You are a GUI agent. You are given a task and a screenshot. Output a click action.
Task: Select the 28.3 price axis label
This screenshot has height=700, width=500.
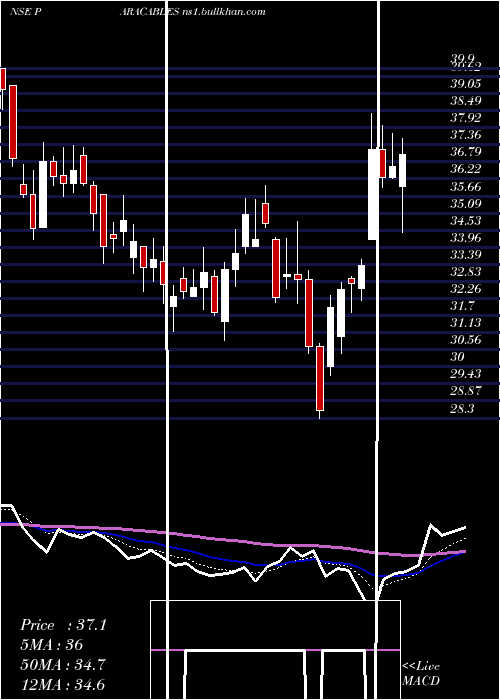pyautogui.click(x=462, y=408)
